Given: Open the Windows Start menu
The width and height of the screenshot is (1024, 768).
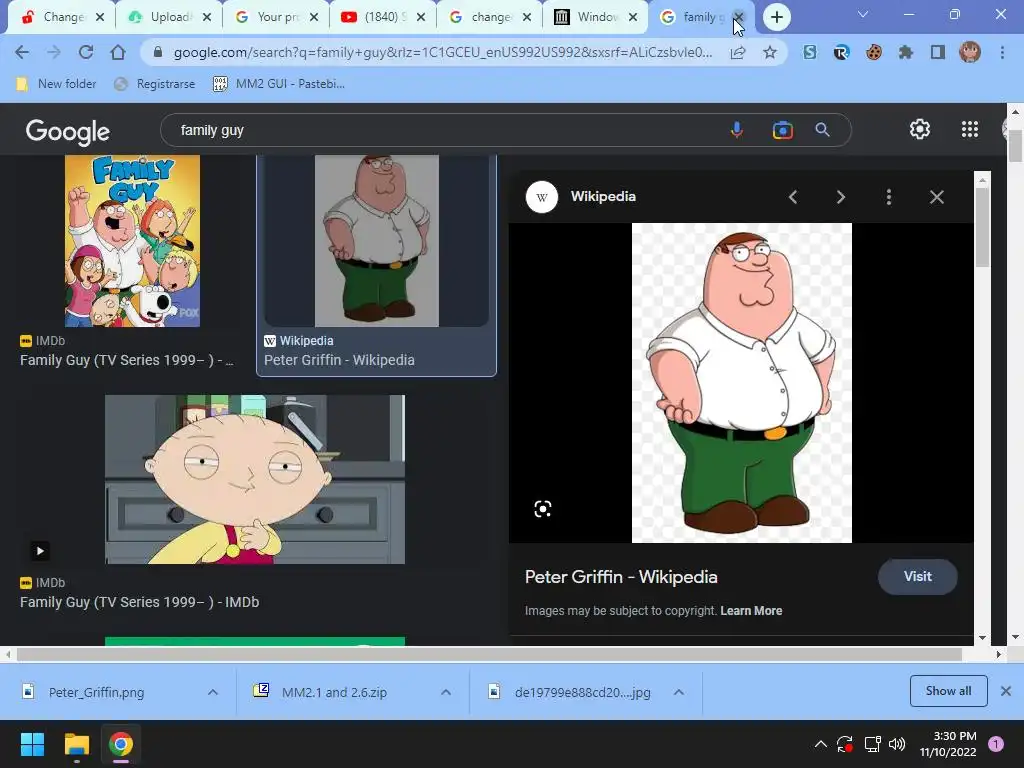Looking at the screenshot, I should pyautogui.click(x=32, y=744).
